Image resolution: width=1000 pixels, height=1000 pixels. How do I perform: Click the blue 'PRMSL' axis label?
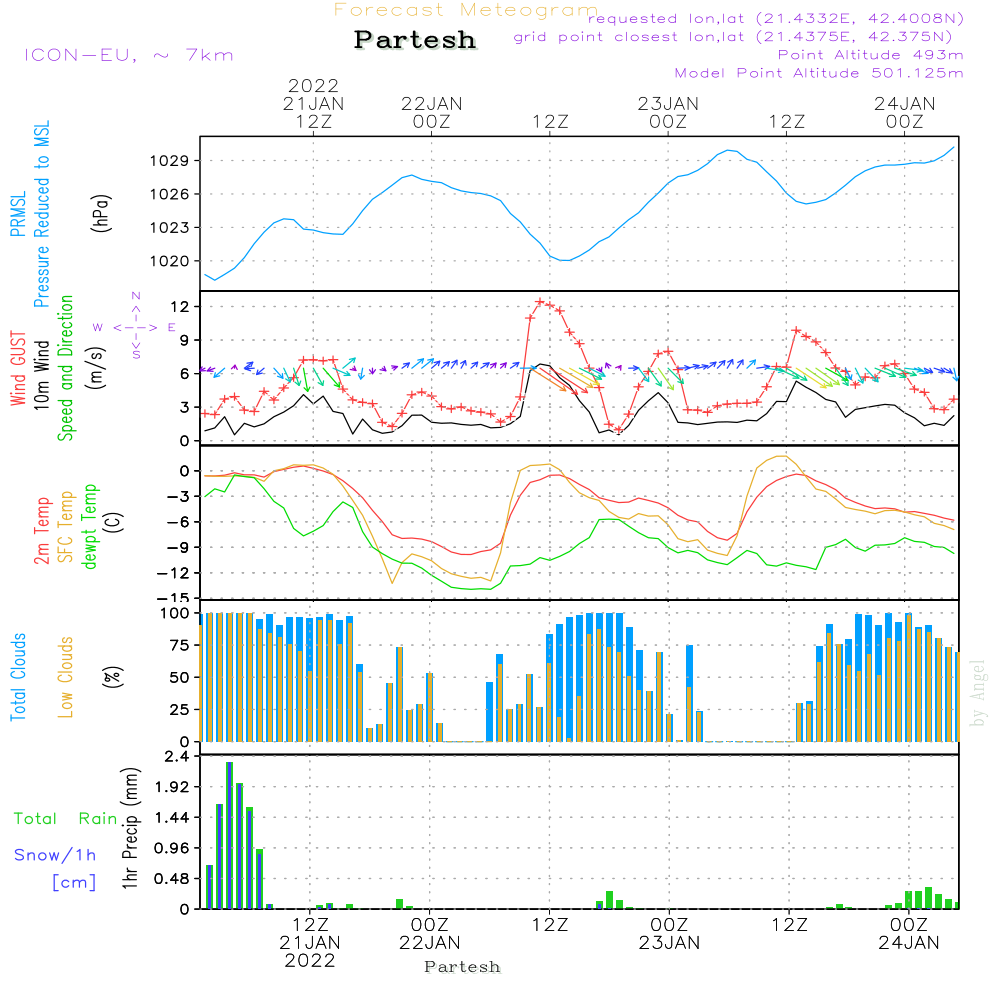coord(18,214)
